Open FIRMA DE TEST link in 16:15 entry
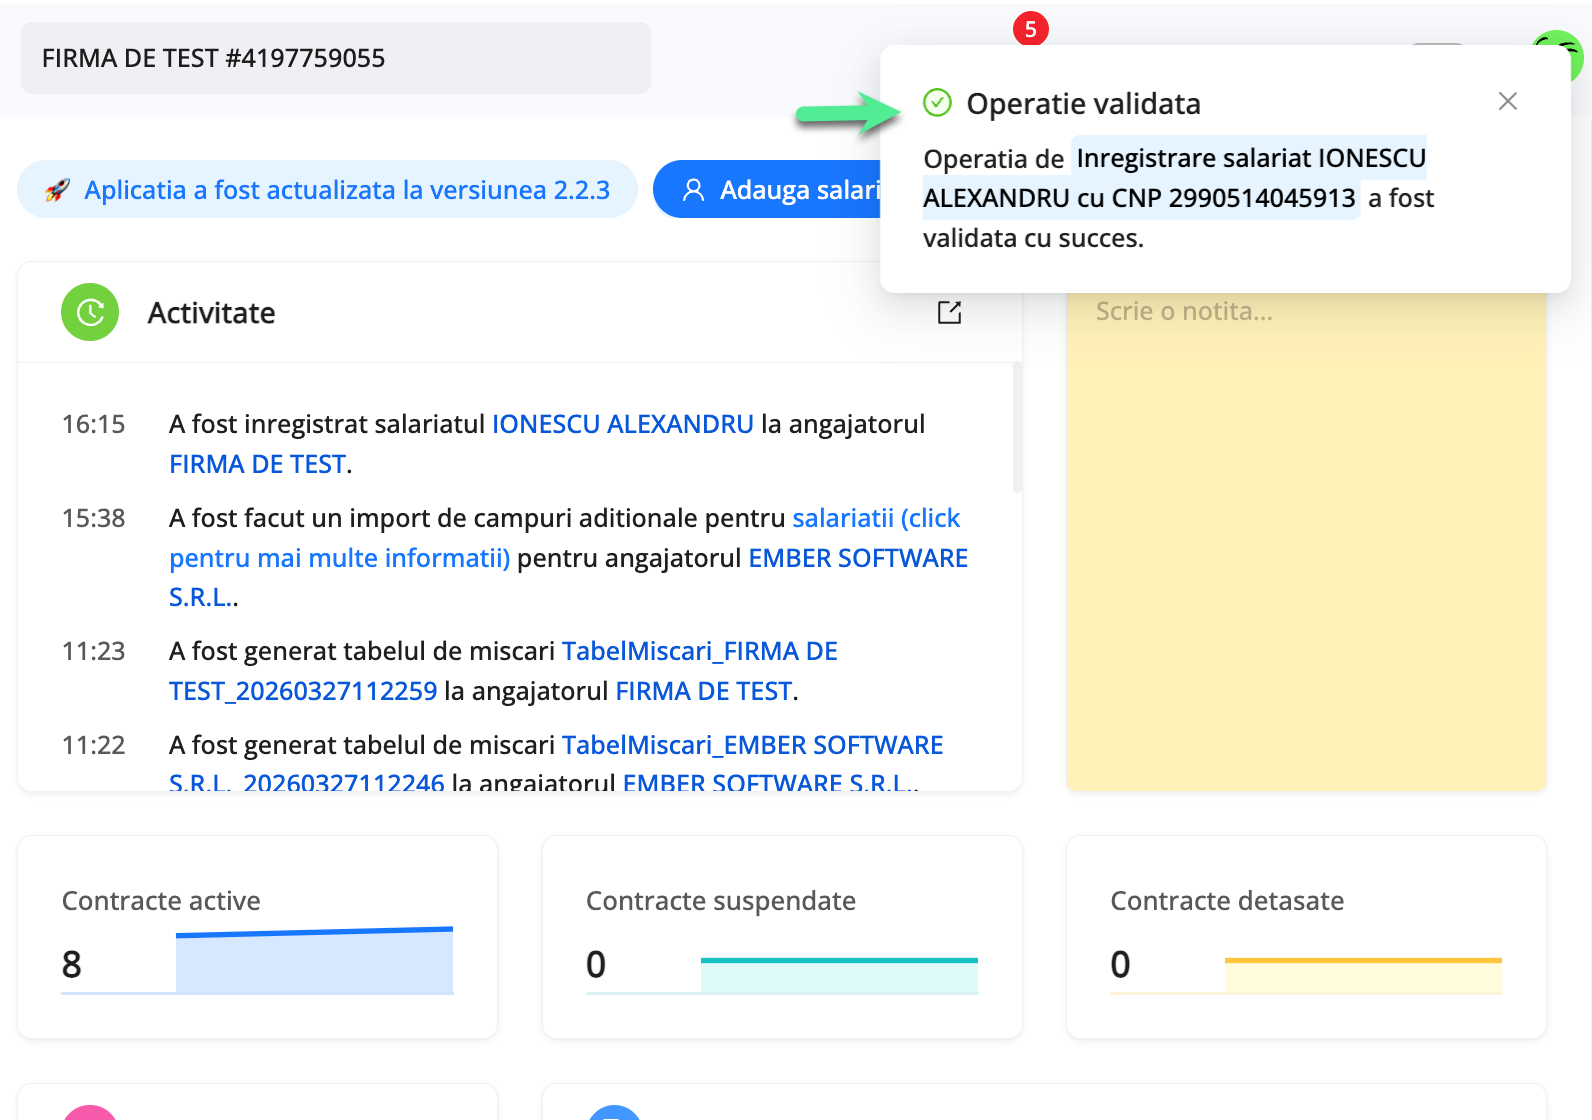Screen dimensions: 1592x1120 258,464
